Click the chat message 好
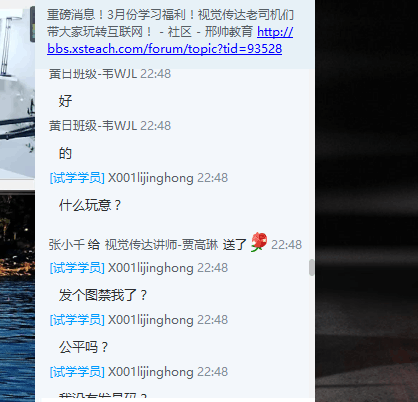418x402 pixels. pos(65,101)
